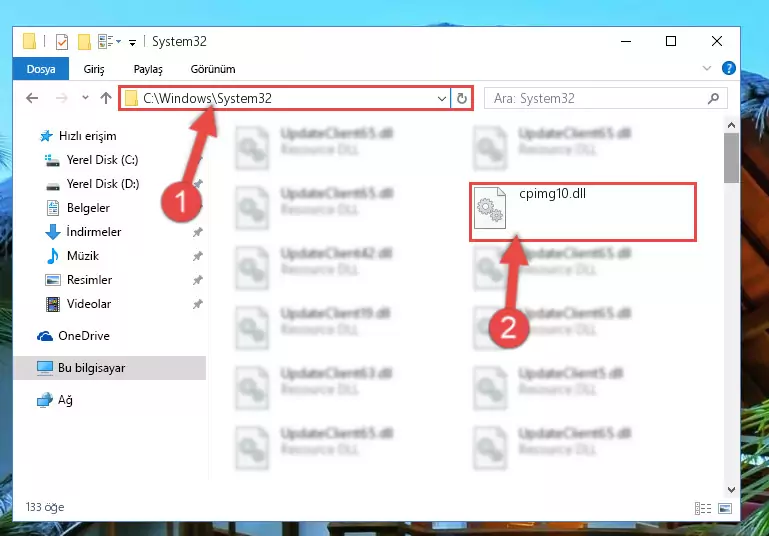Image resolution: width=769 pixels, height=536 pixels.
Task: Switch to the Görünüm ribbon tab
Action: tap(213, 69)
